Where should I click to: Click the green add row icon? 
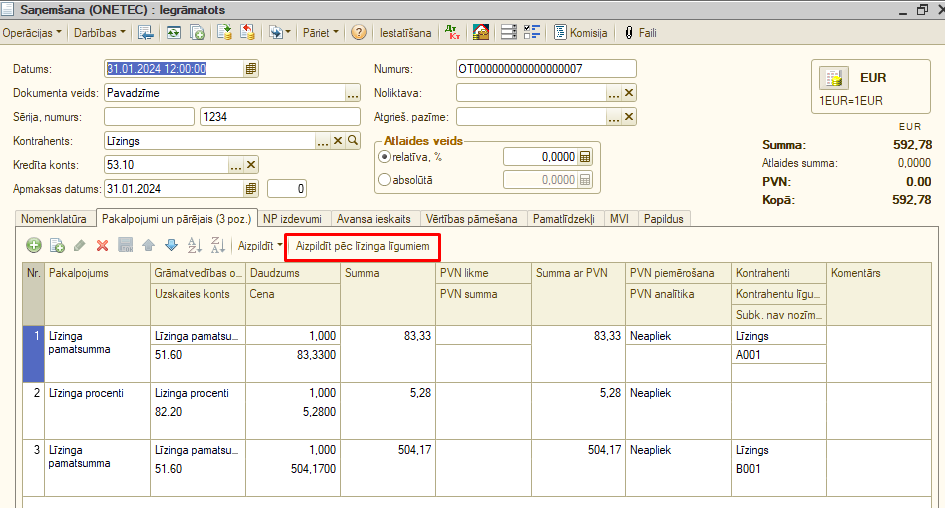click(34, 245)
